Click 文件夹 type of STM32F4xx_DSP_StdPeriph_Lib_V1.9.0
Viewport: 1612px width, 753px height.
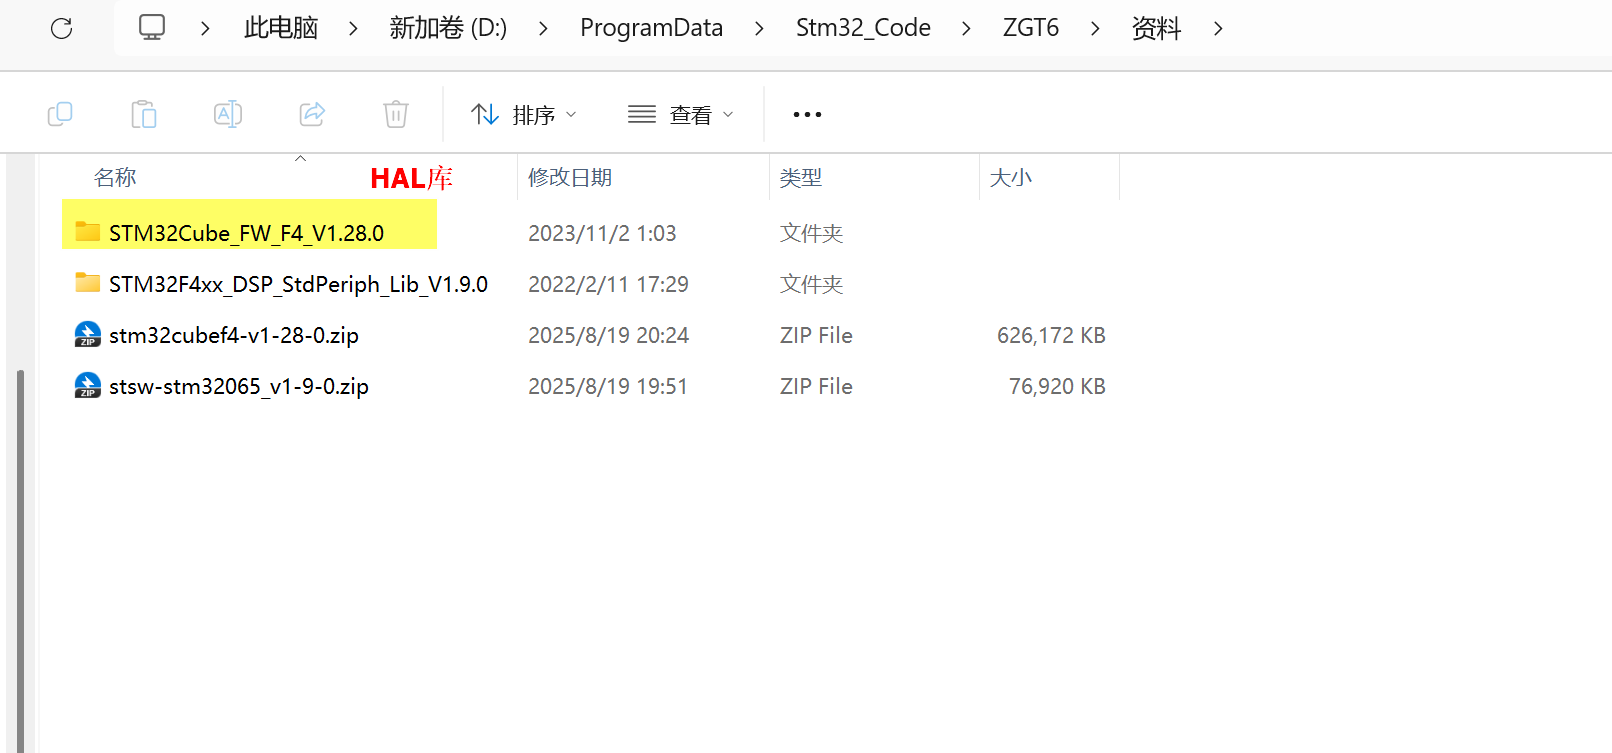click(811, 284)
